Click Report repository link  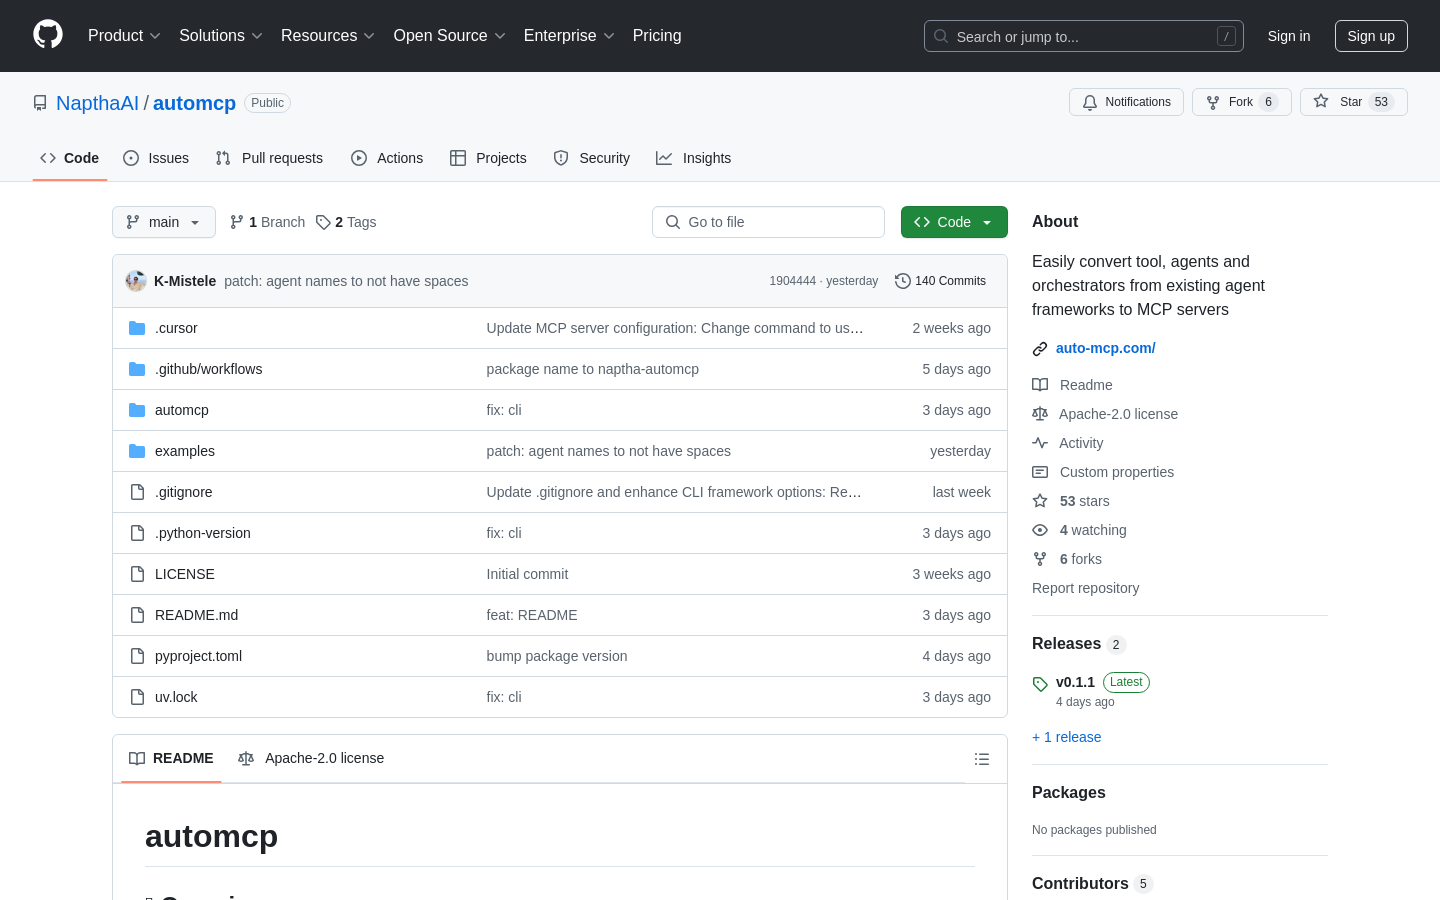(1085, 588)
